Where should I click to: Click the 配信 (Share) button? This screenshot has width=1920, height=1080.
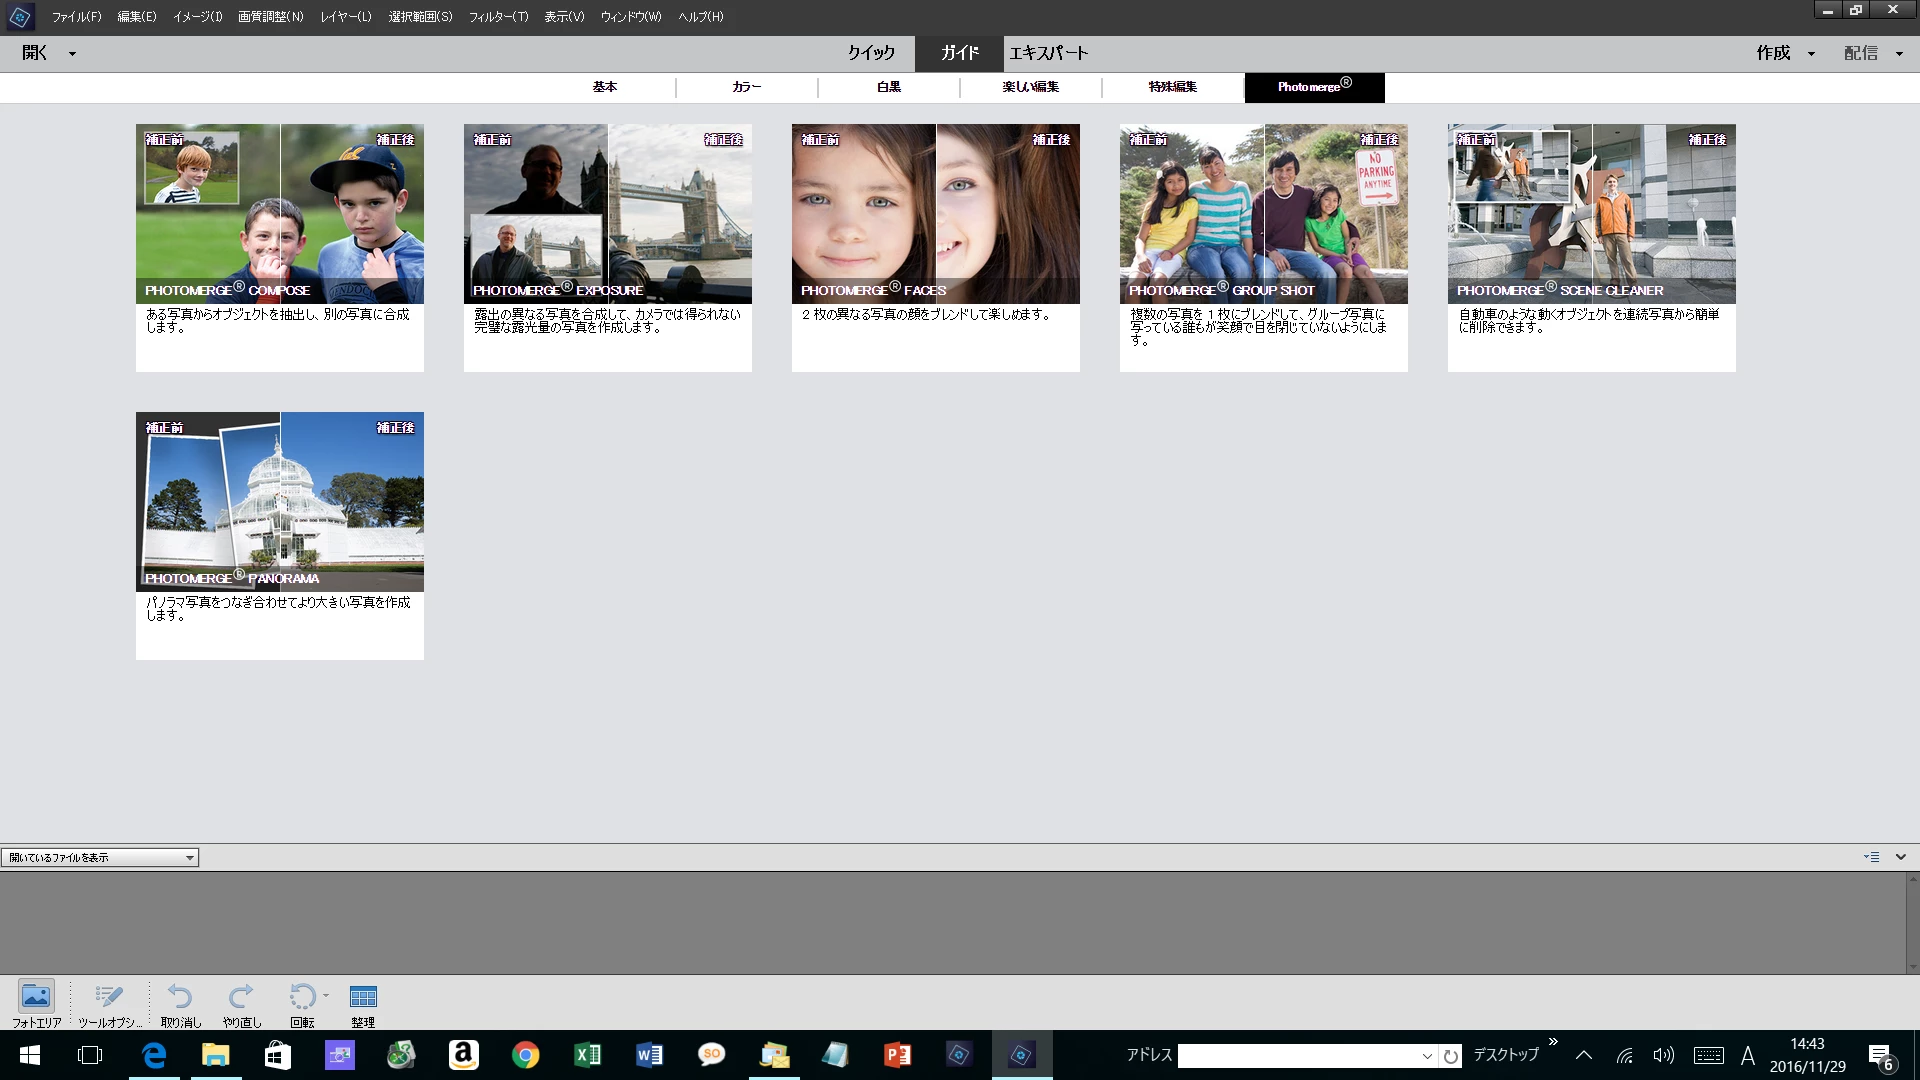point(1860,53)
